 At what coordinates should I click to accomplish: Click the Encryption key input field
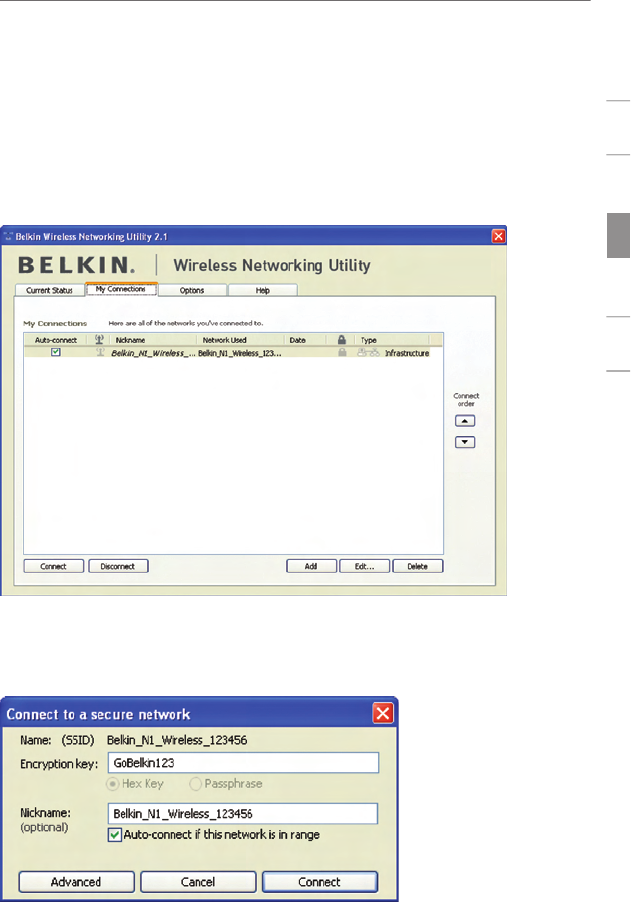pos(243,763)
